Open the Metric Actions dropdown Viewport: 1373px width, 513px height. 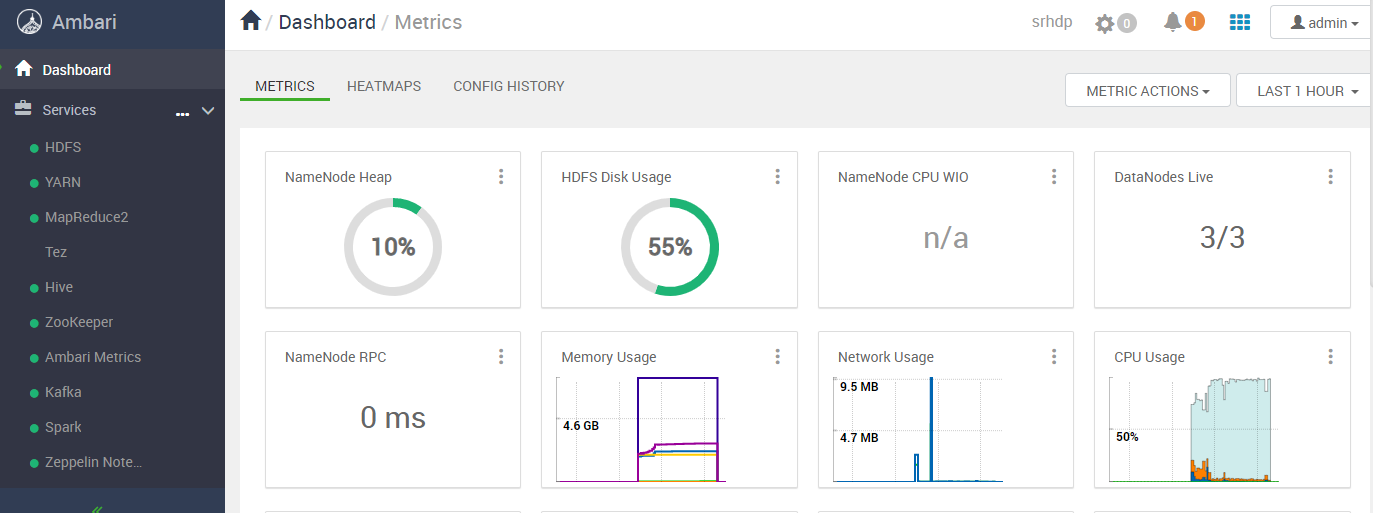click(x=1148, y=91)
